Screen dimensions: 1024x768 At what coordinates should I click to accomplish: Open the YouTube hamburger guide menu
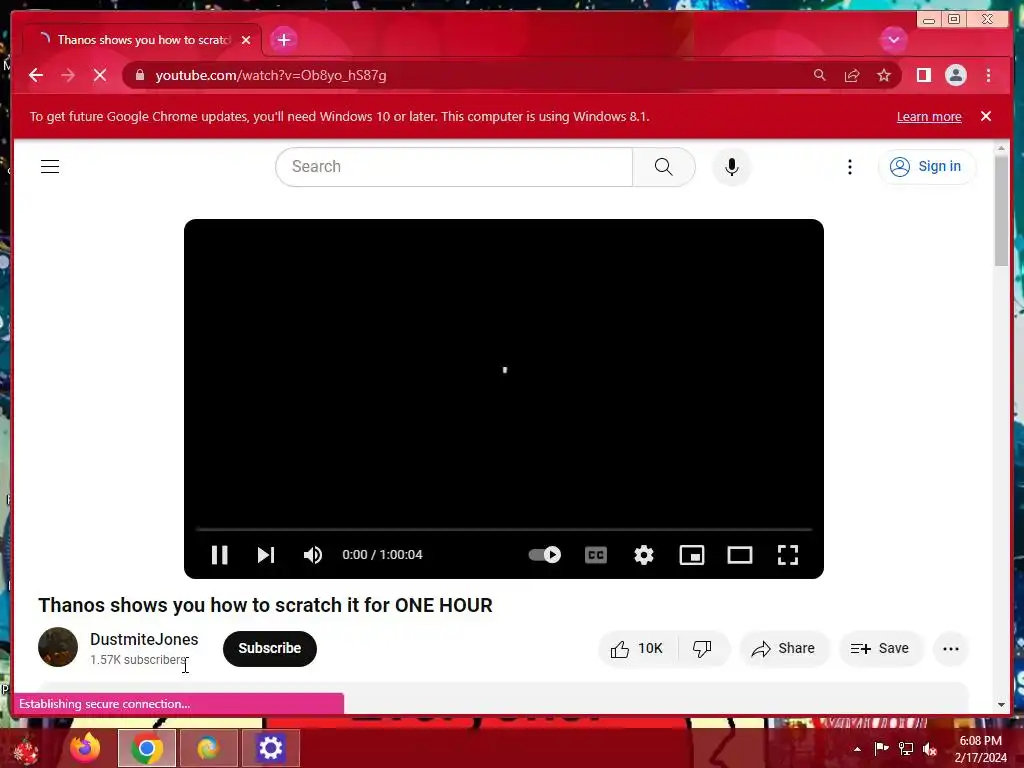50,167
